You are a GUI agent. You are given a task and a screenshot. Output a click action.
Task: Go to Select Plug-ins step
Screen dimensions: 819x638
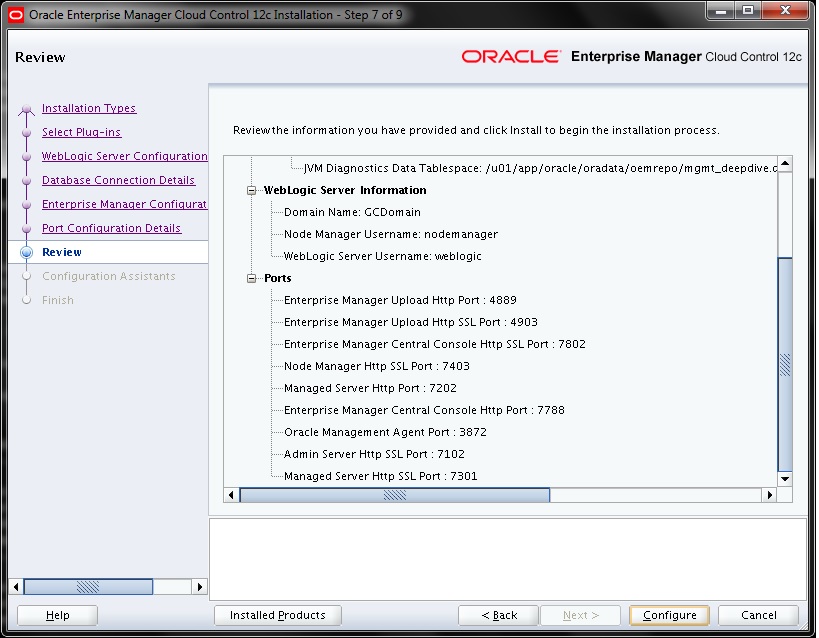coord(81,132)
